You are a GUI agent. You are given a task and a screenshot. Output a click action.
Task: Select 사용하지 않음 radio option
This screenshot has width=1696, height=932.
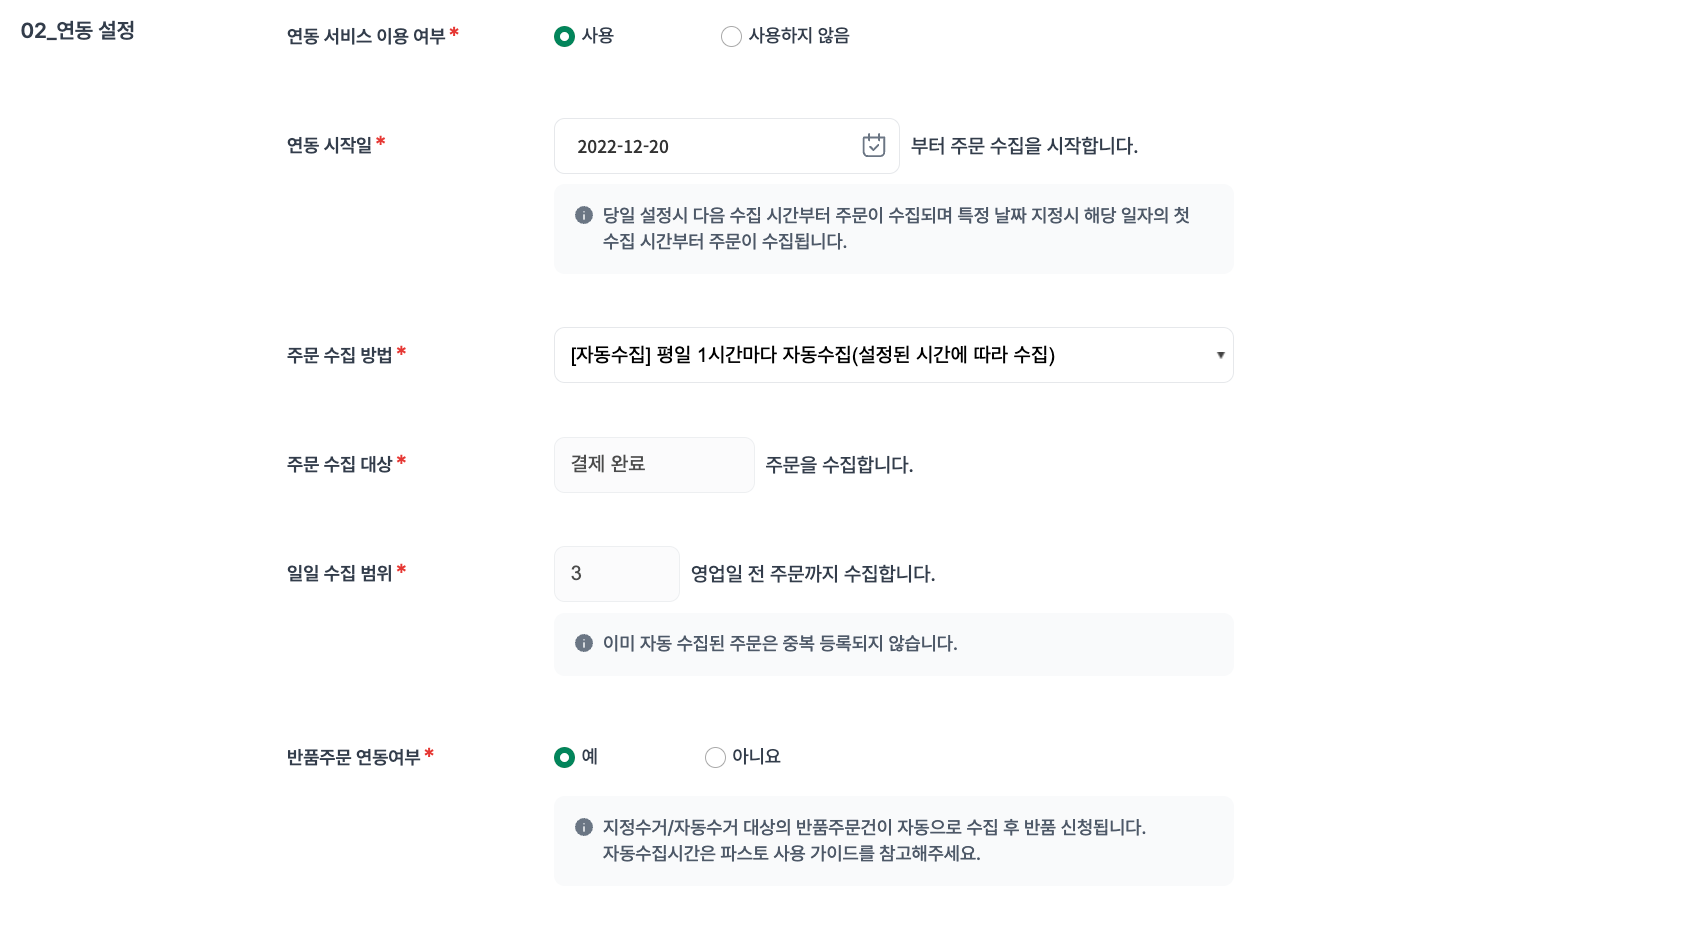731,36
